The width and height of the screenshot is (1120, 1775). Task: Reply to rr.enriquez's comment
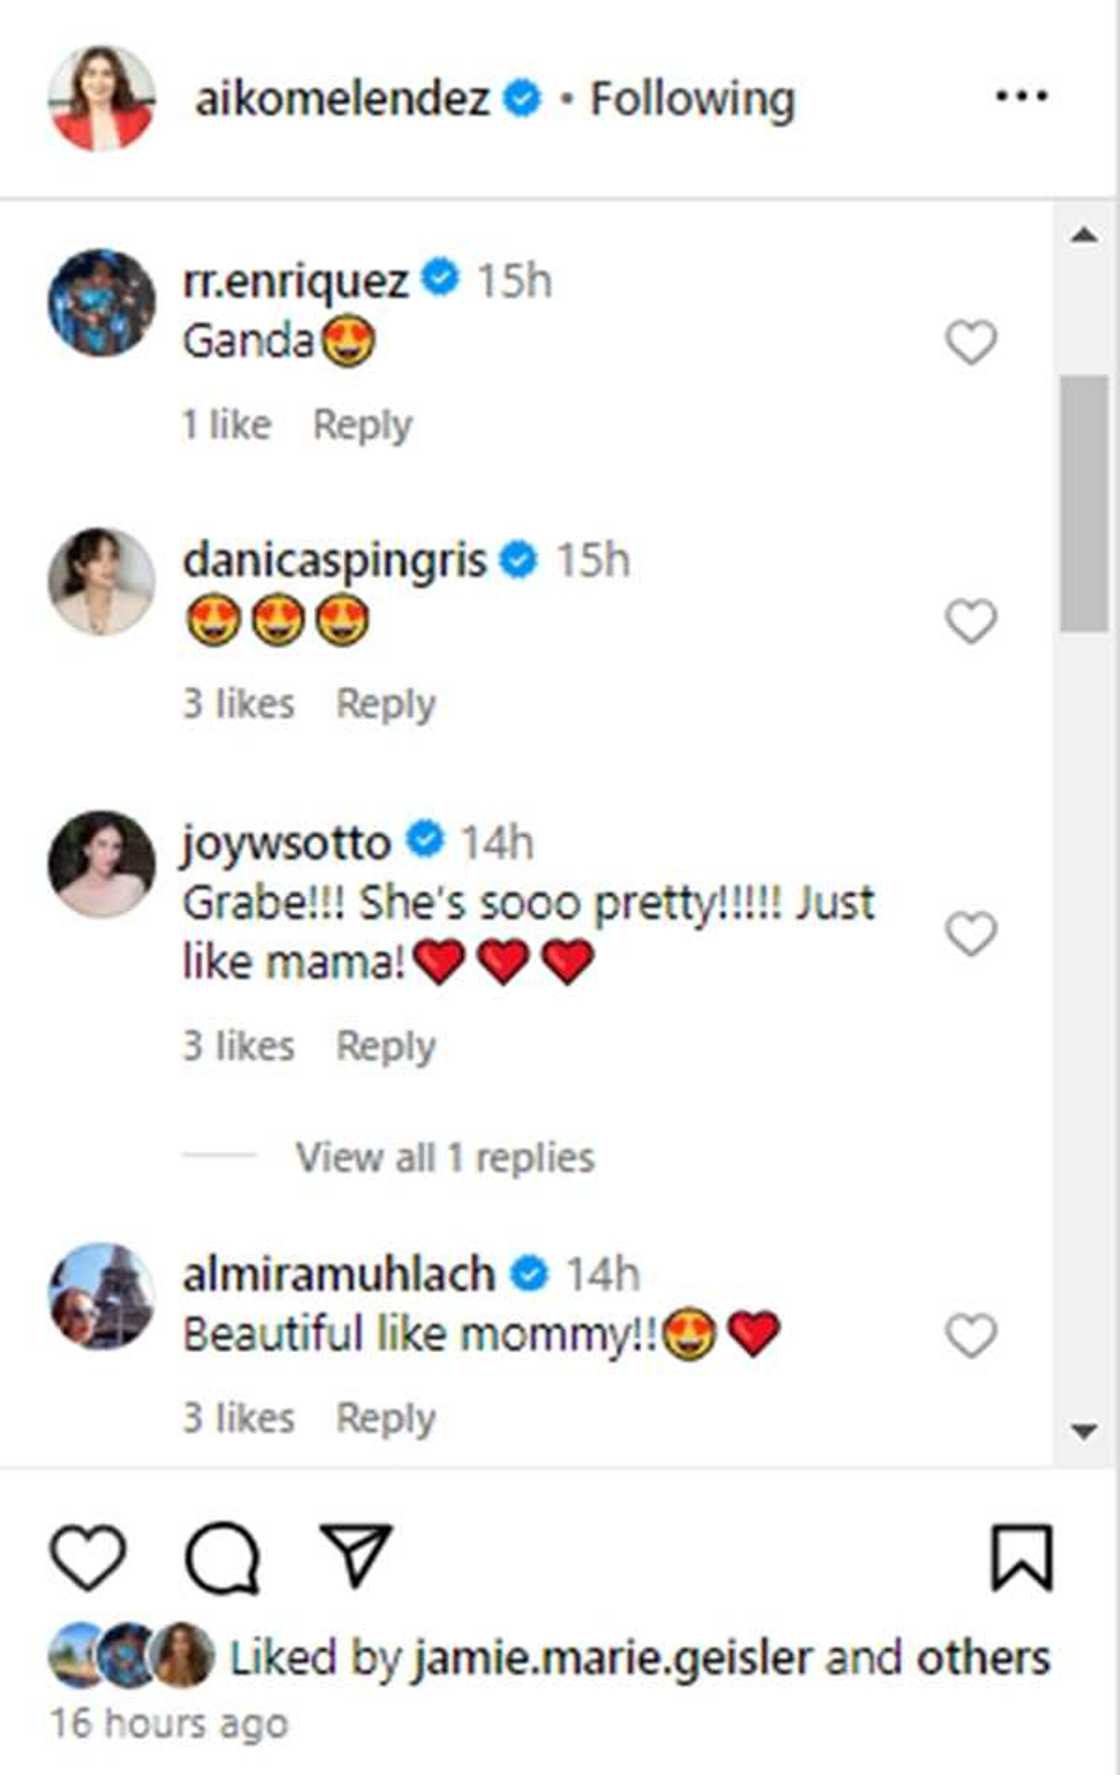click(362, 425)
